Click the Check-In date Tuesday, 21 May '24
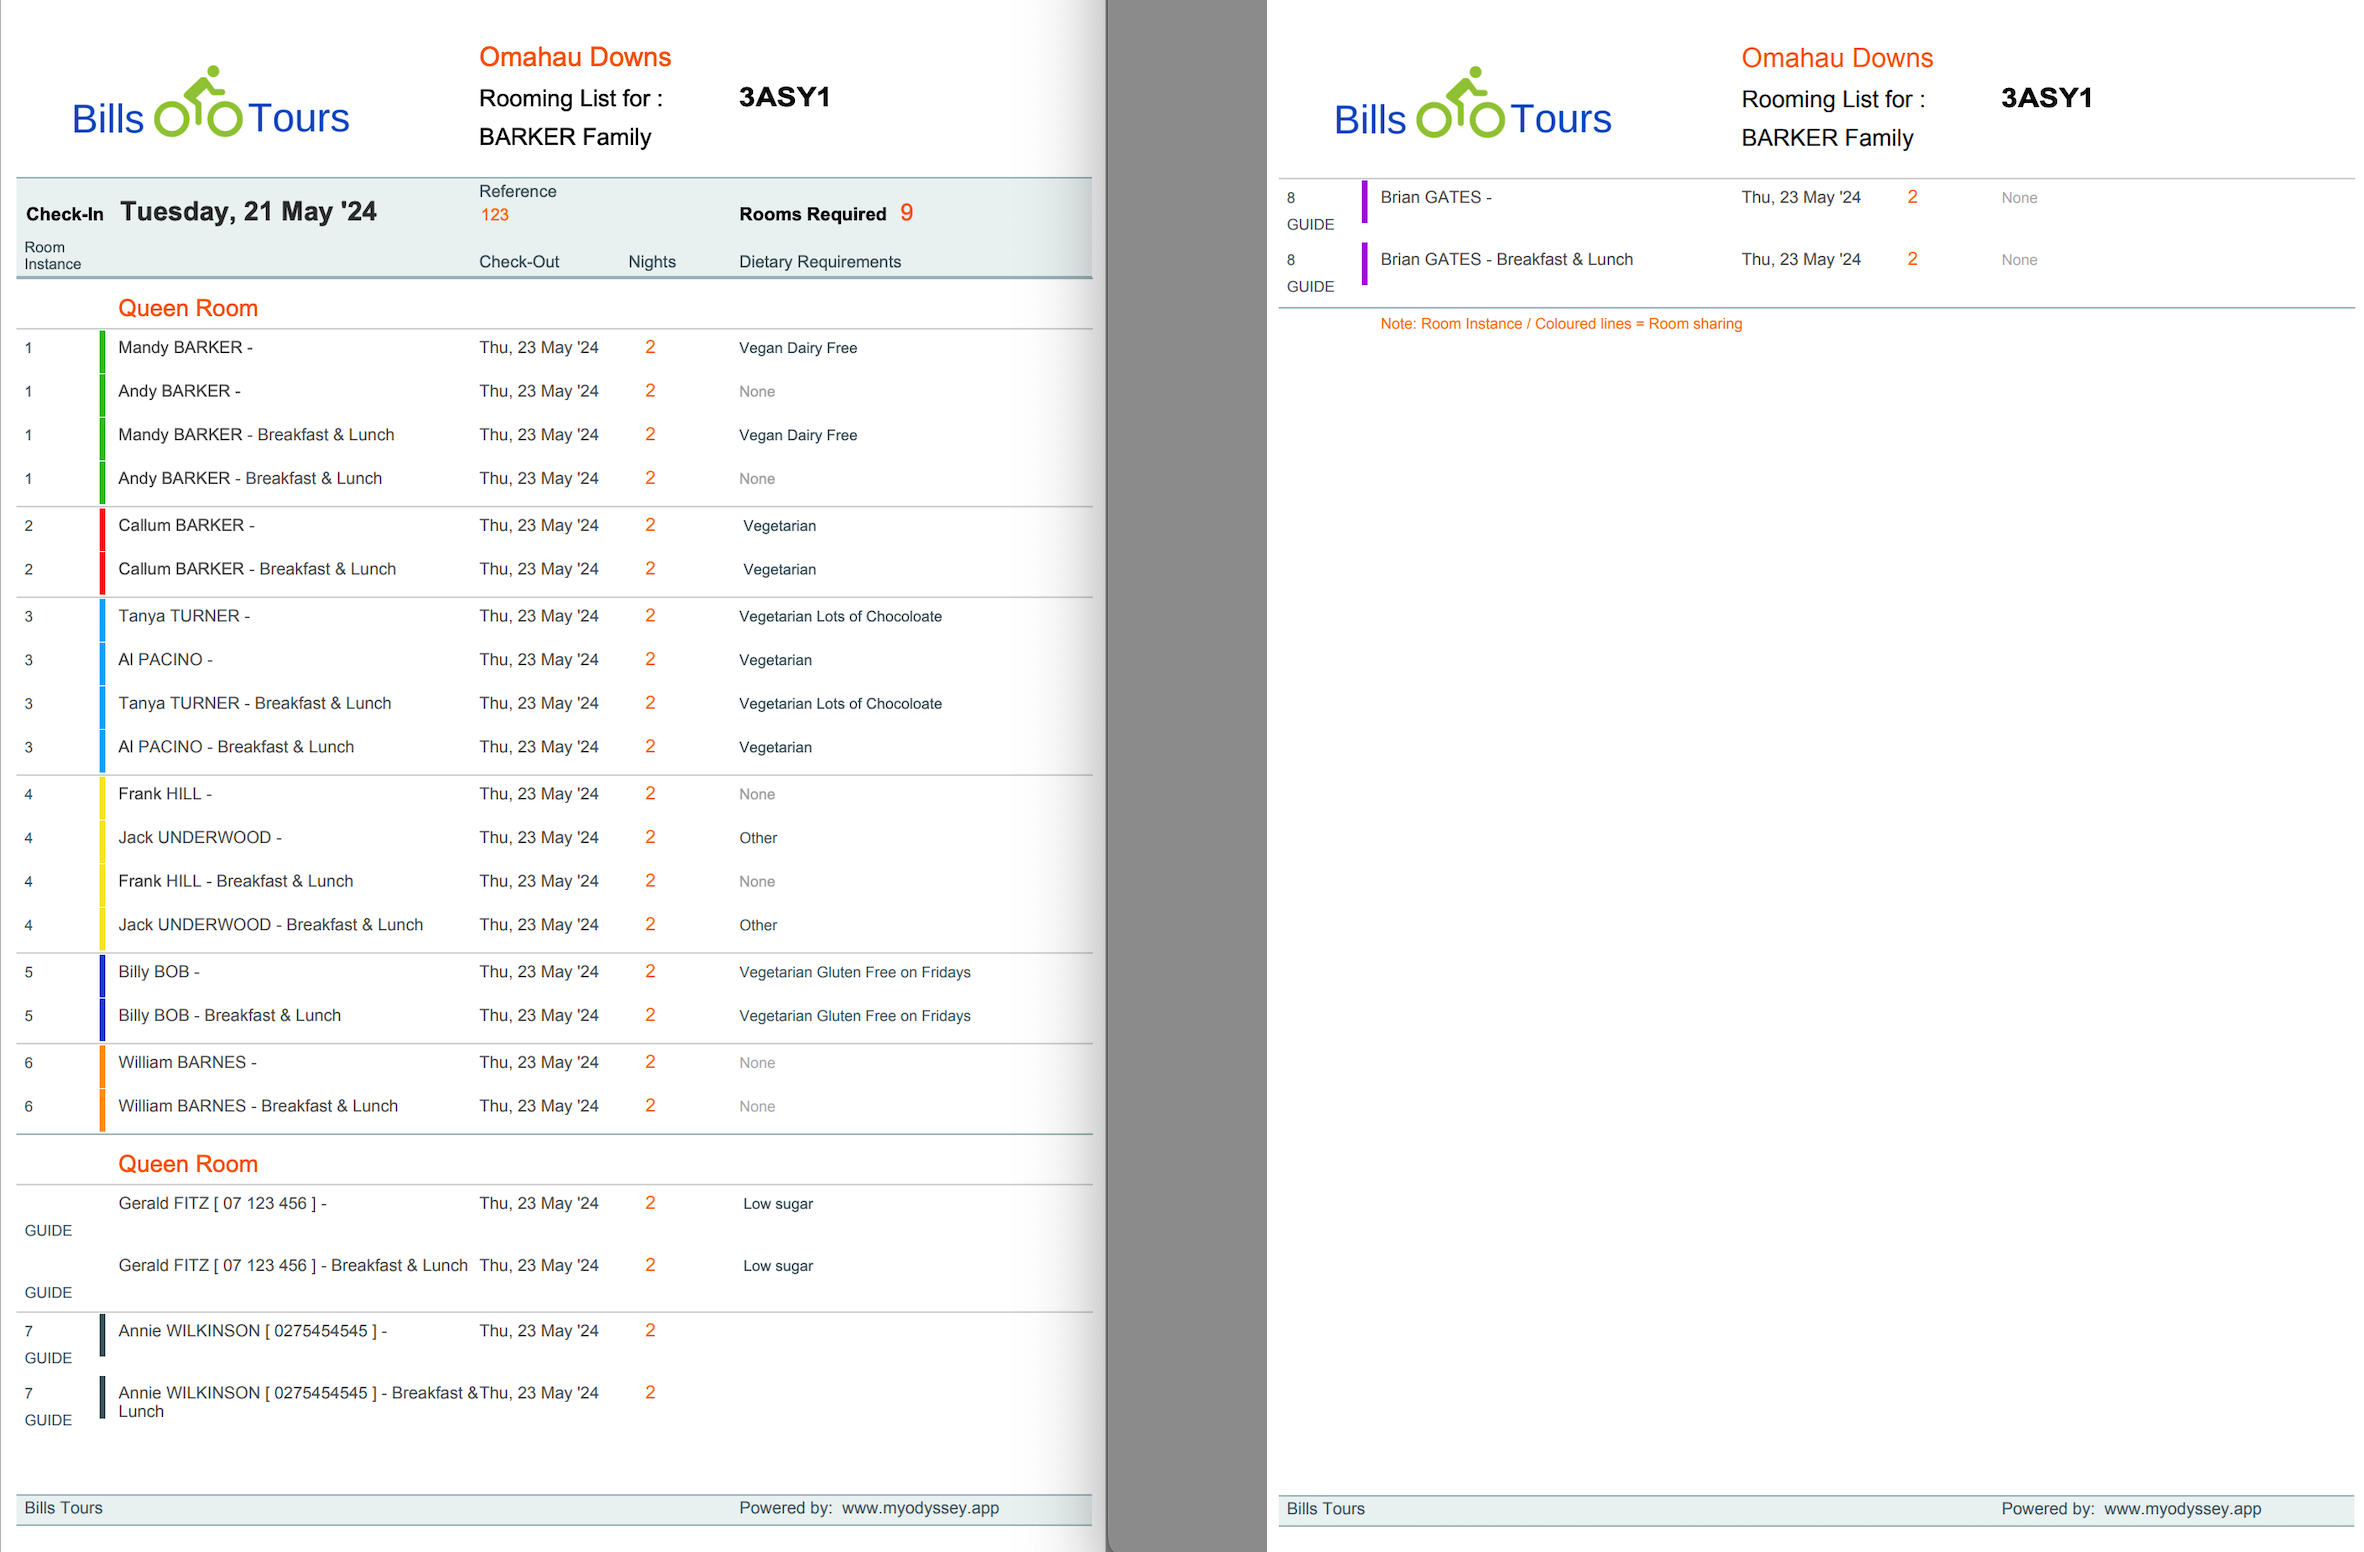Image resolution: width=2364 pixels, height=1552 pixels. [248, 212]
